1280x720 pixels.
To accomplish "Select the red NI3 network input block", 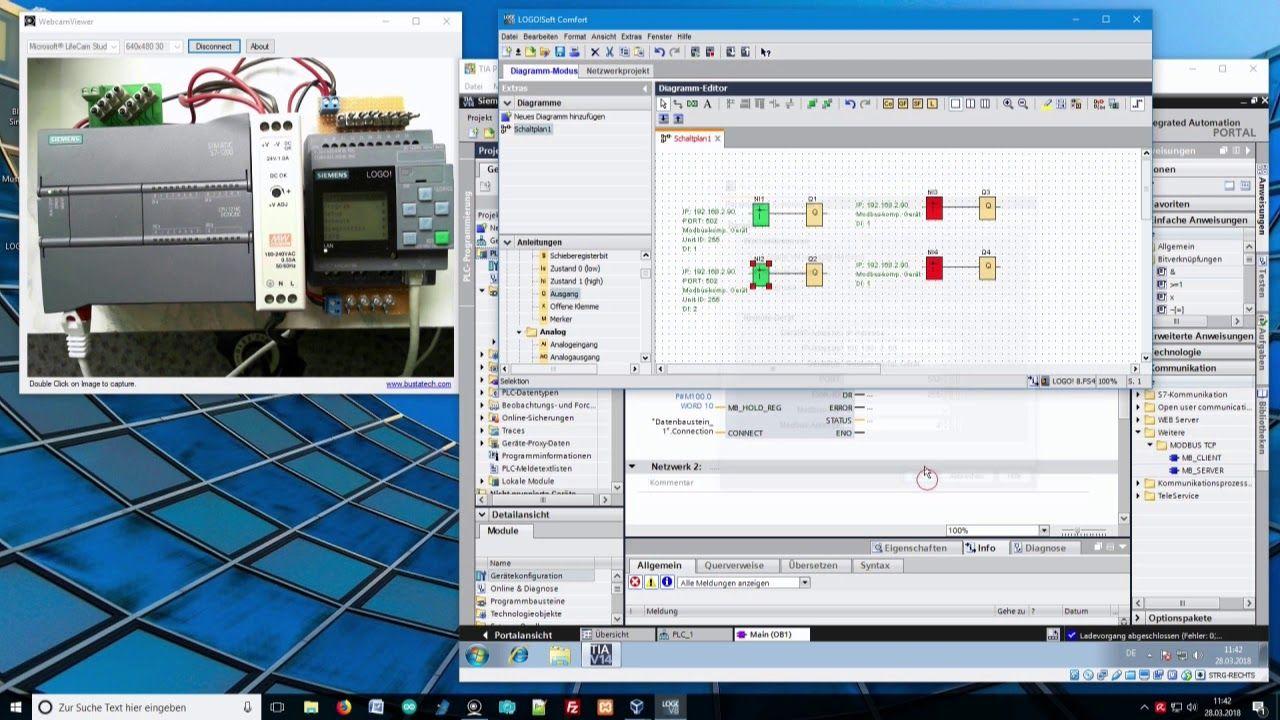I will 934,208.
